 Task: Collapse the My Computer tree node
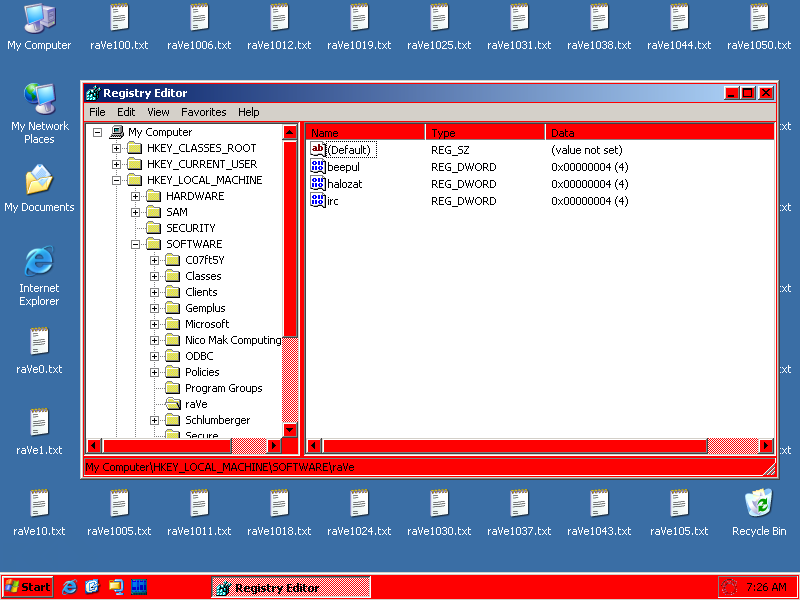pos(97,133)
